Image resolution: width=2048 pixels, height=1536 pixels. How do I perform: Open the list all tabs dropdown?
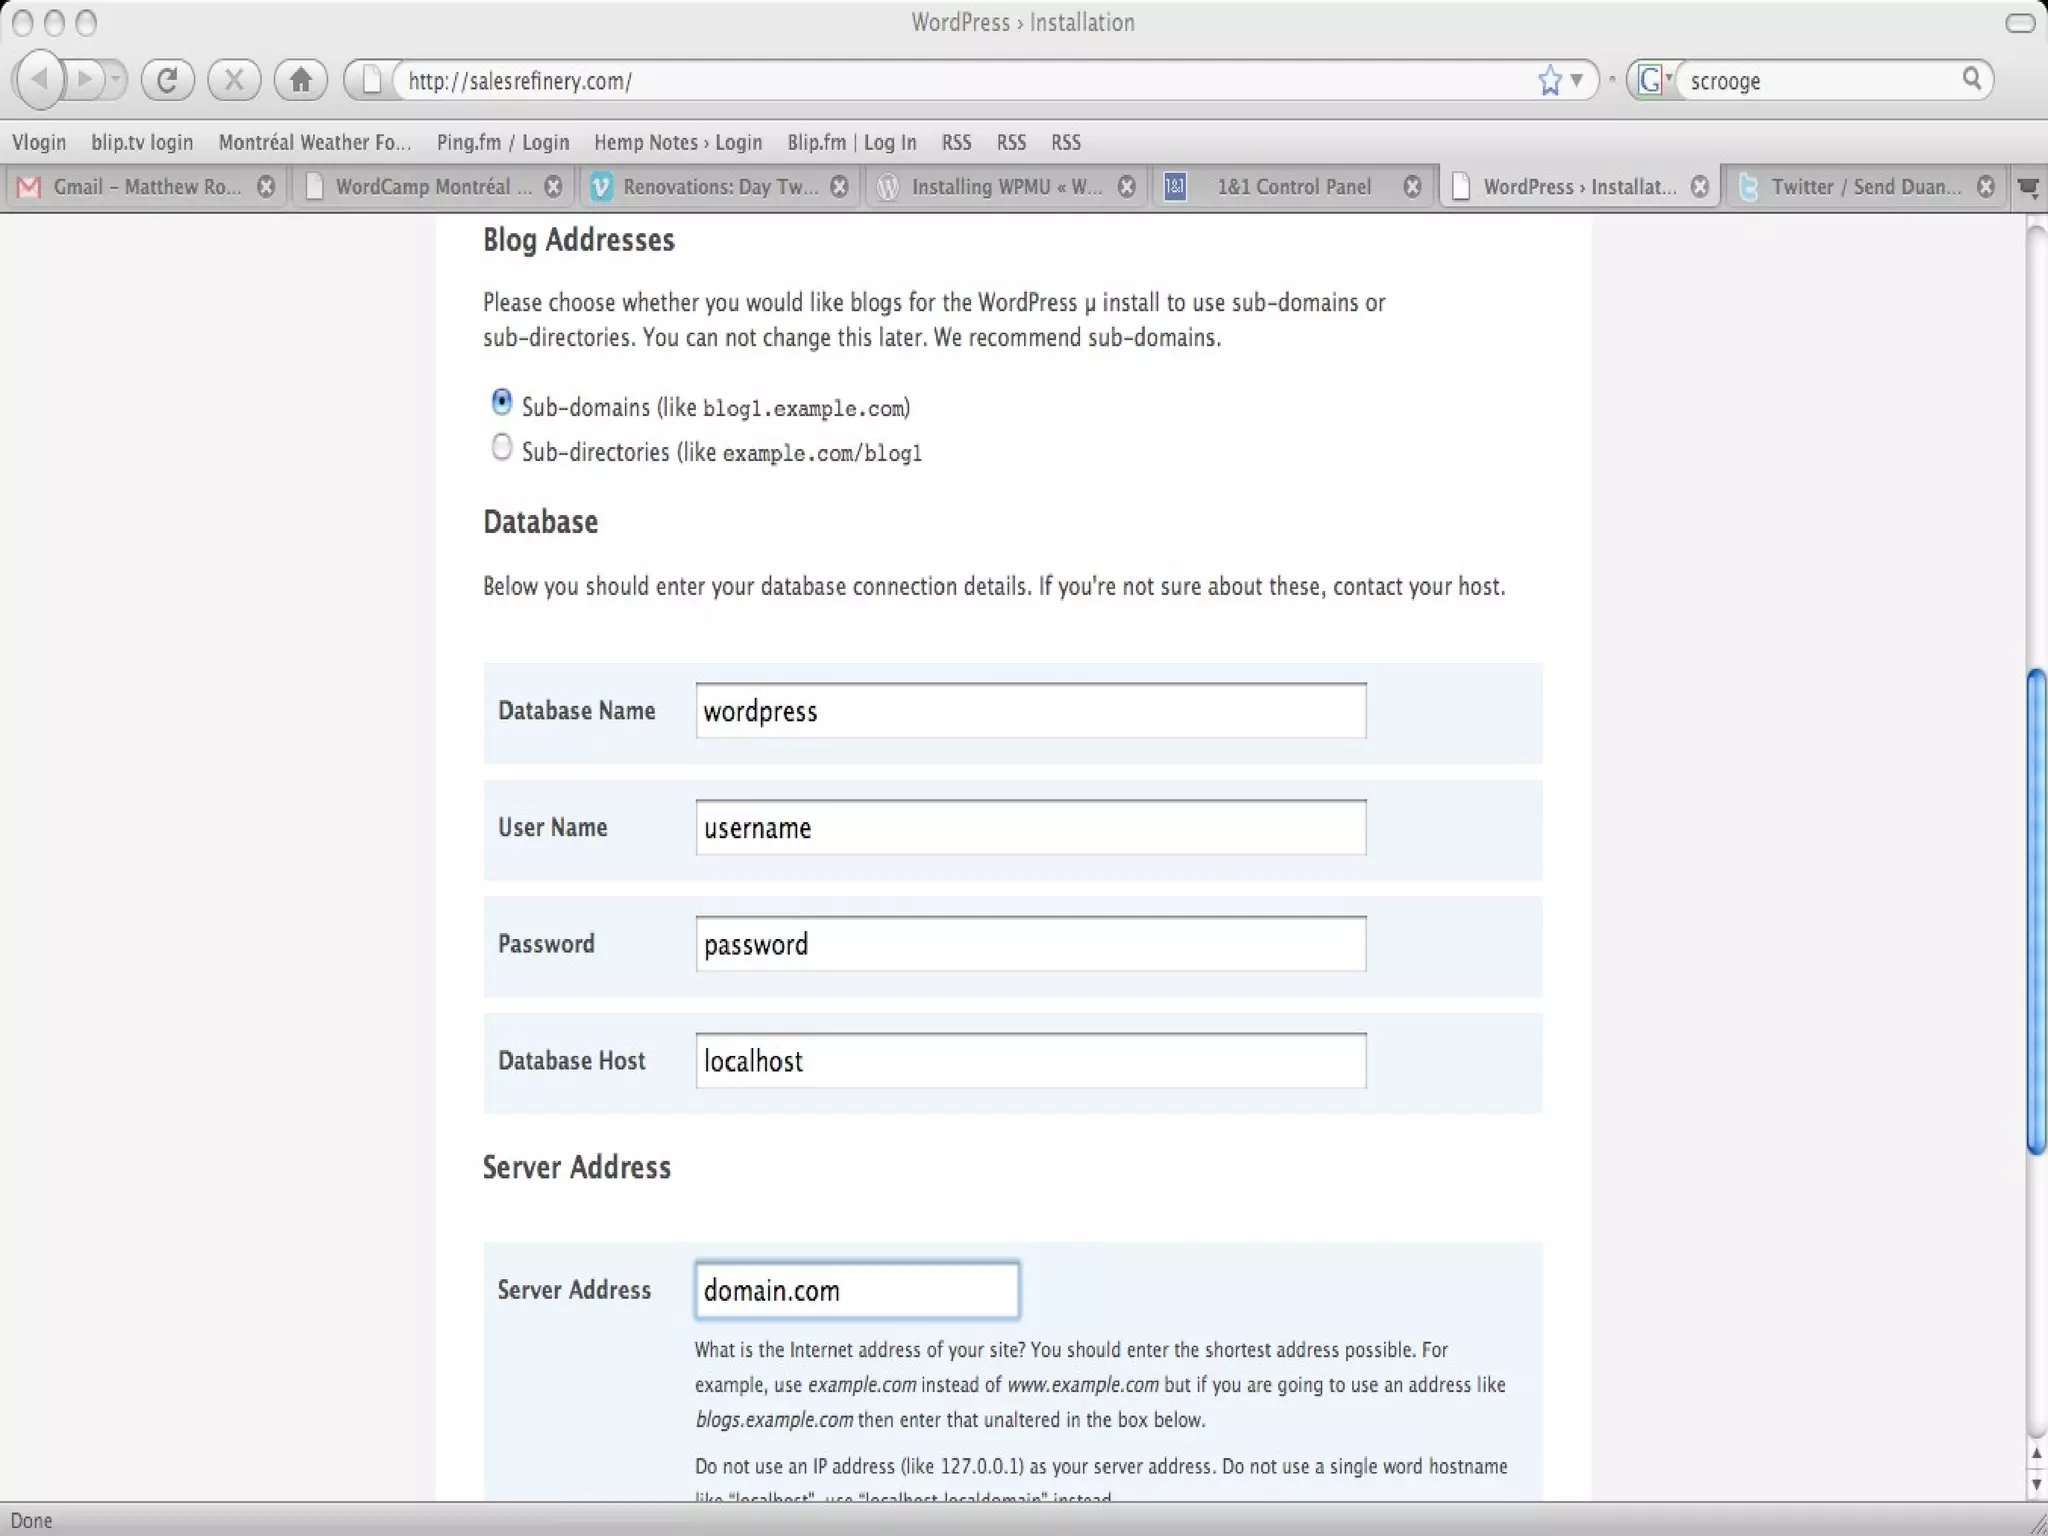coord(2029,187)
